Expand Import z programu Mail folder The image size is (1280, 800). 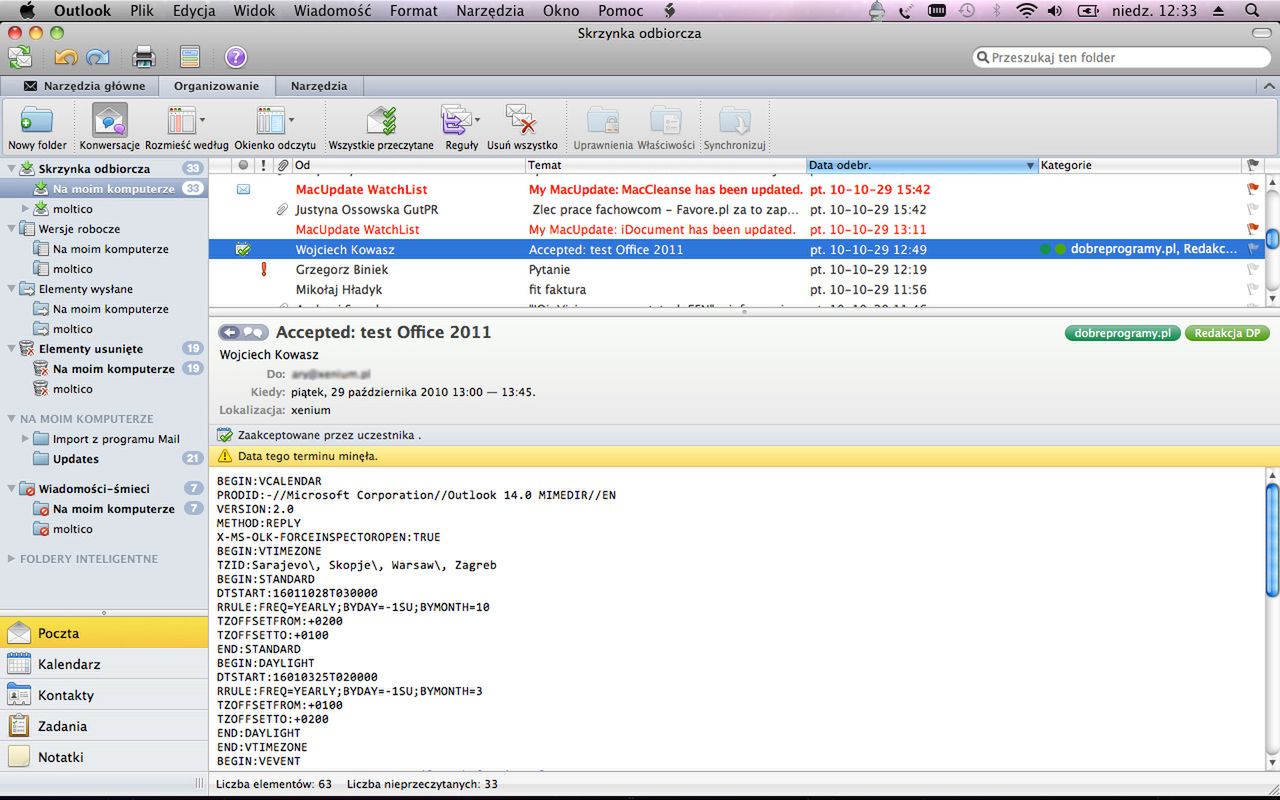tap(26, 439)
